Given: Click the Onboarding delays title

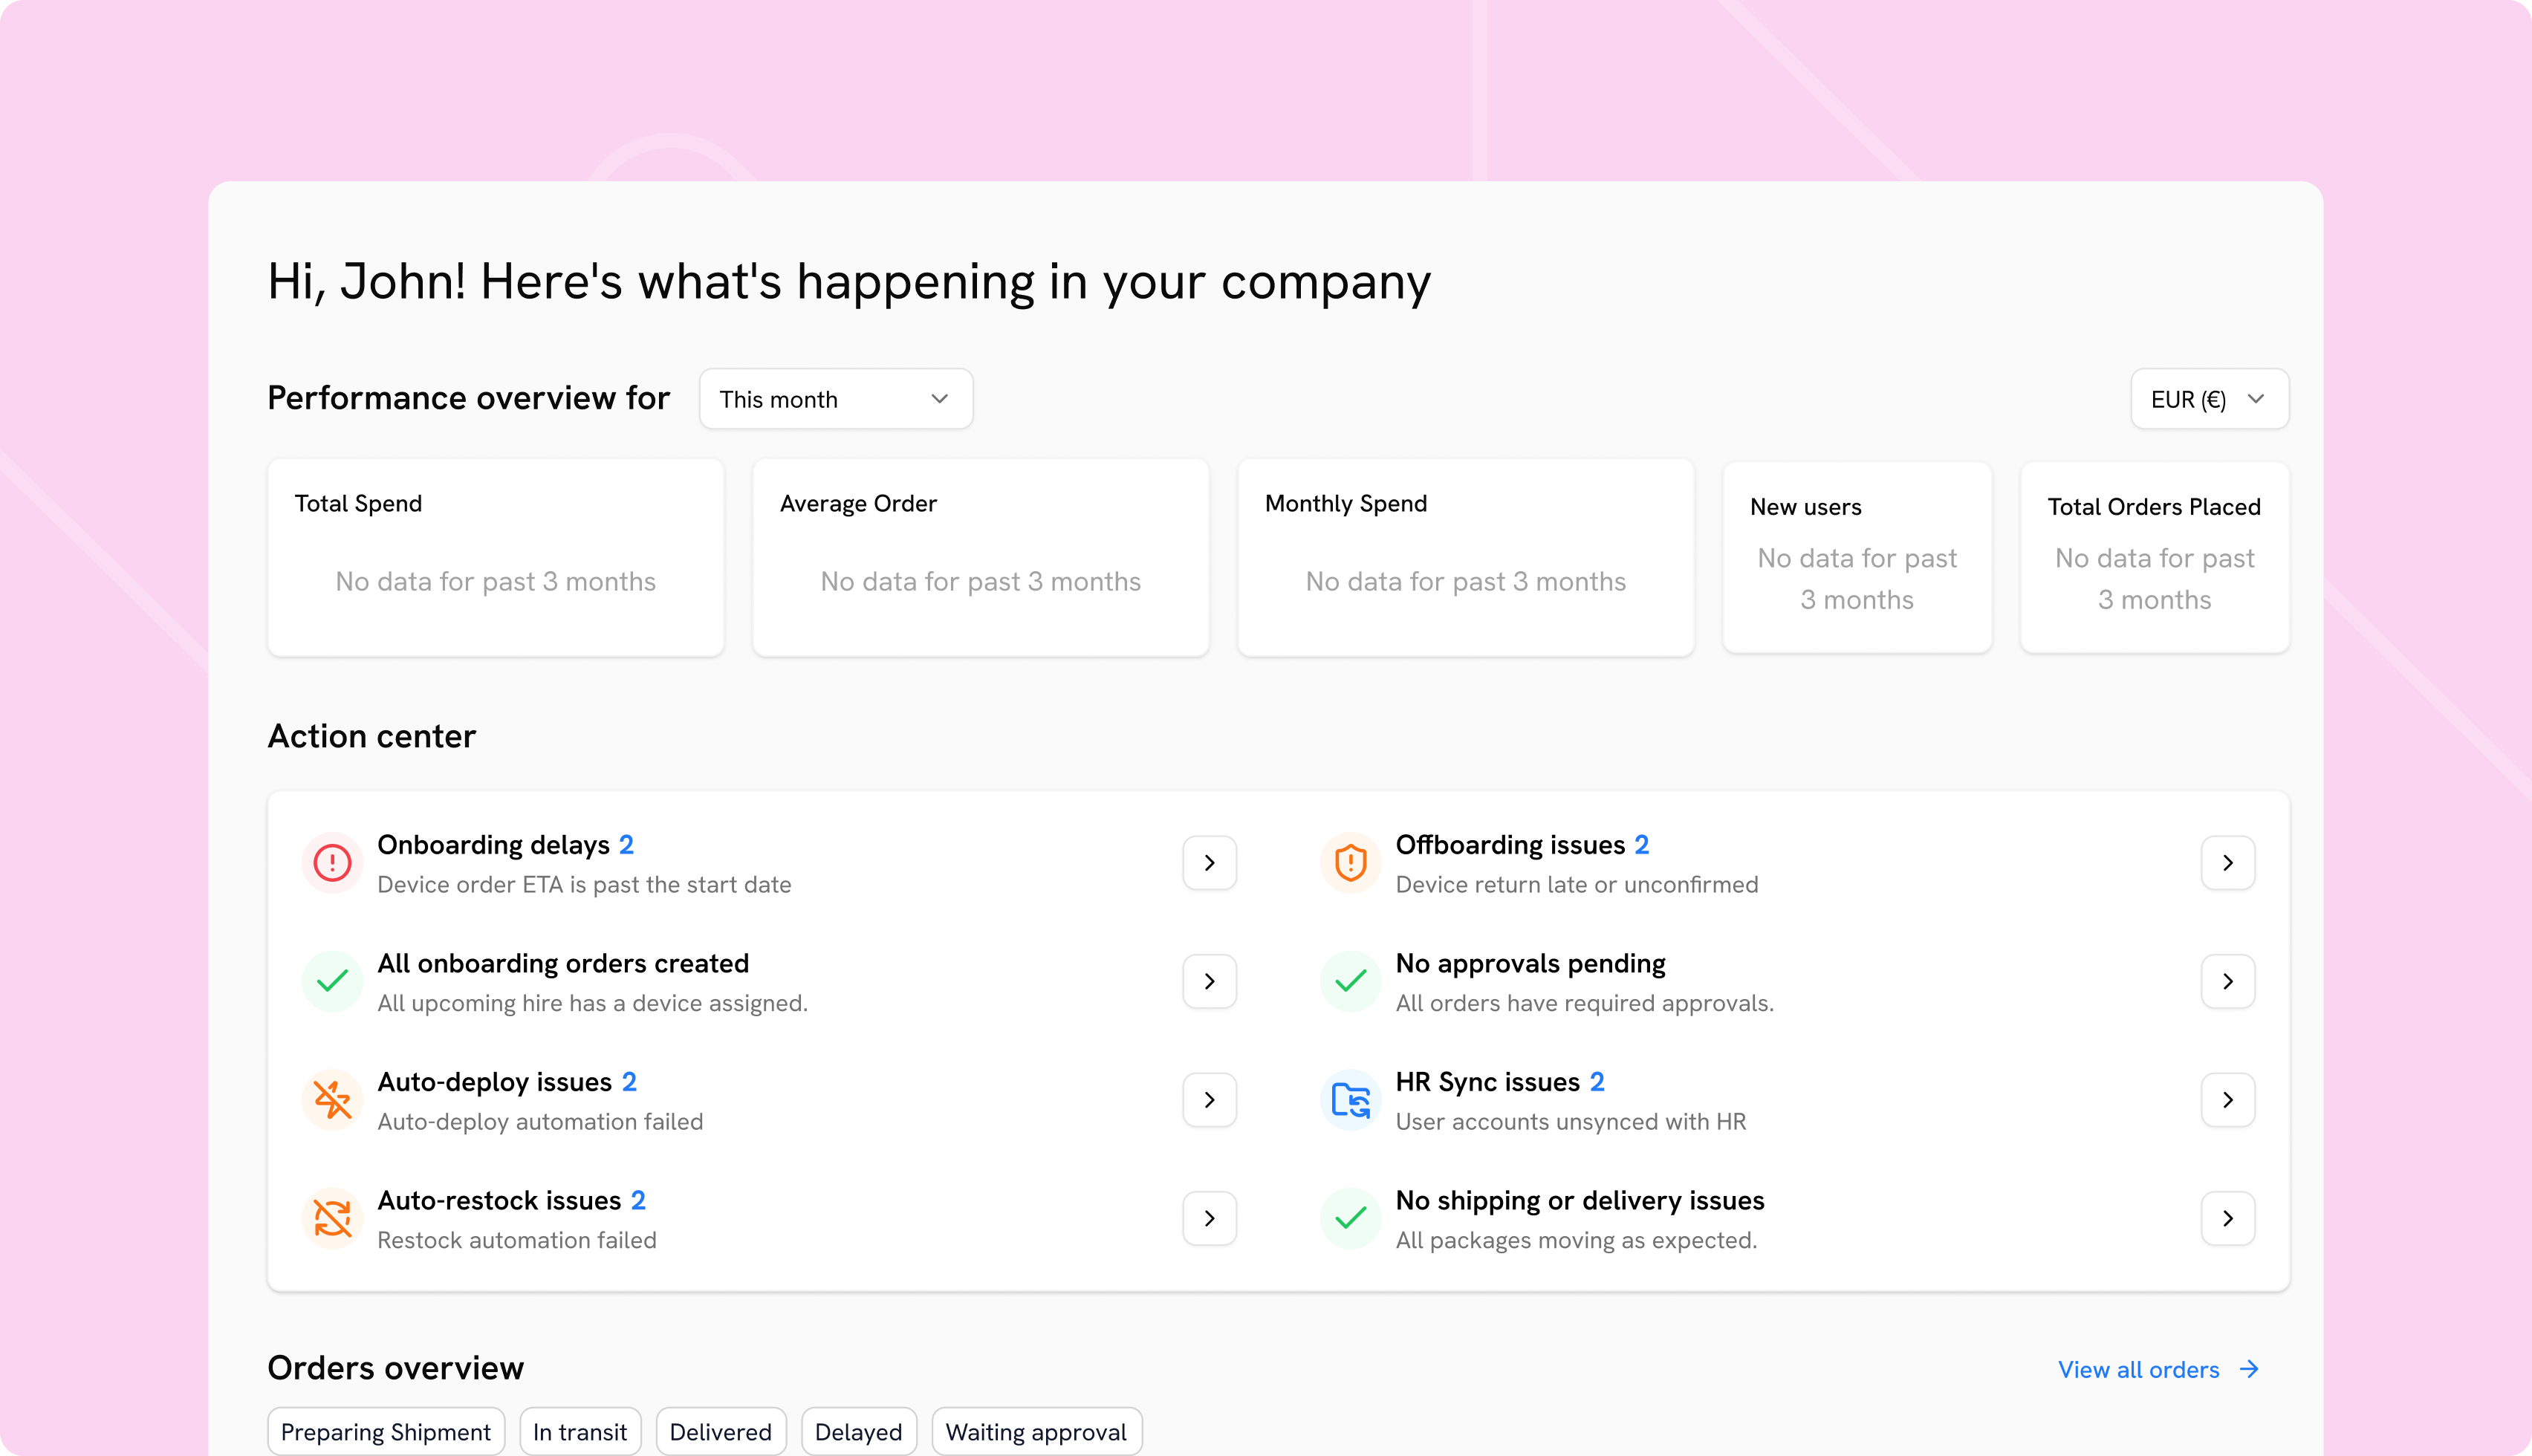Looking at the screenshot, I should (493, 845).
